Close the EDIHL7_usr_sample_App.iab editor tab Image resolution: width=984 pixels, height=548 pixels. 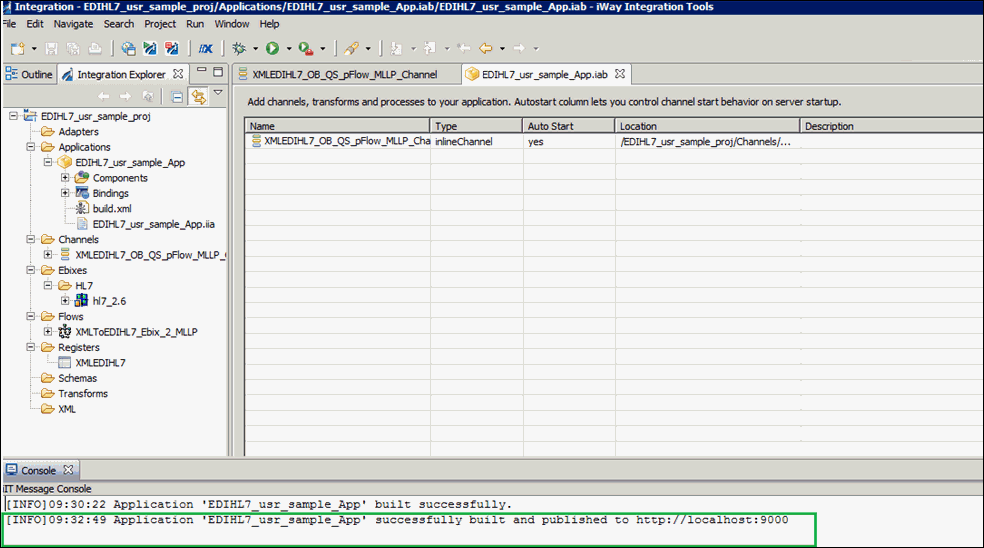point(620,73)
